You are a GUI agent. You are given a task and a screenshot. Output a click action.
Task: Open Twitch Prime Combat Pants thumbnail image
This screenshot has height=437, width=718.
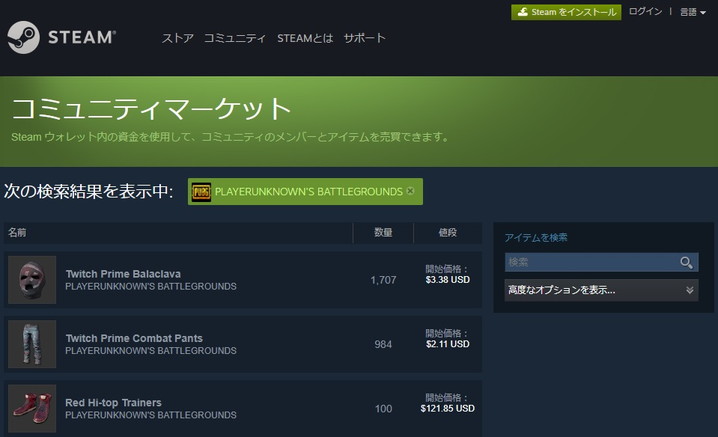click(32, 344)
